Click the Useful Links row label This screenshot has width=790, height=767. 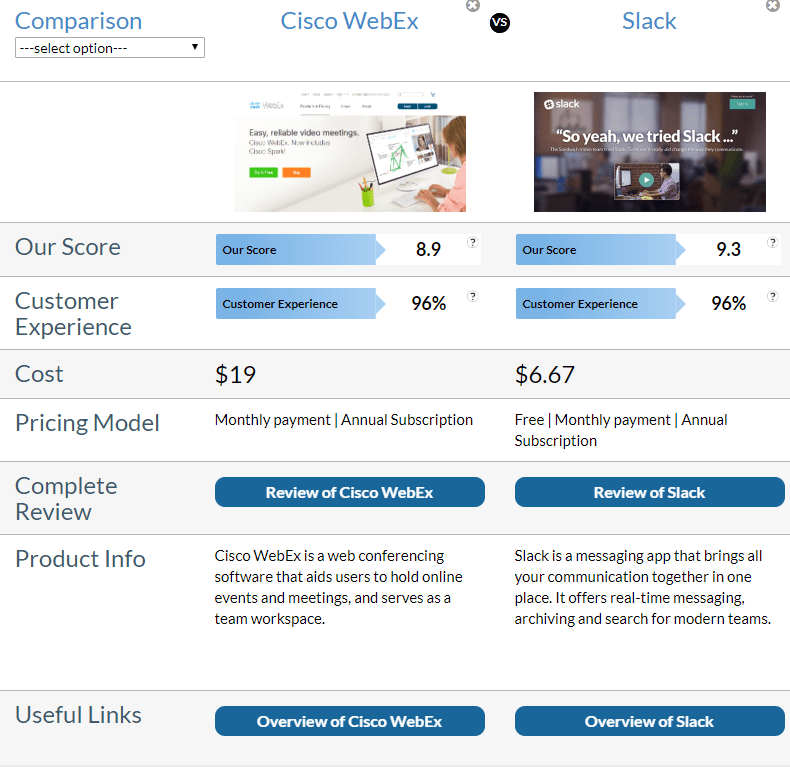[79, 715]
